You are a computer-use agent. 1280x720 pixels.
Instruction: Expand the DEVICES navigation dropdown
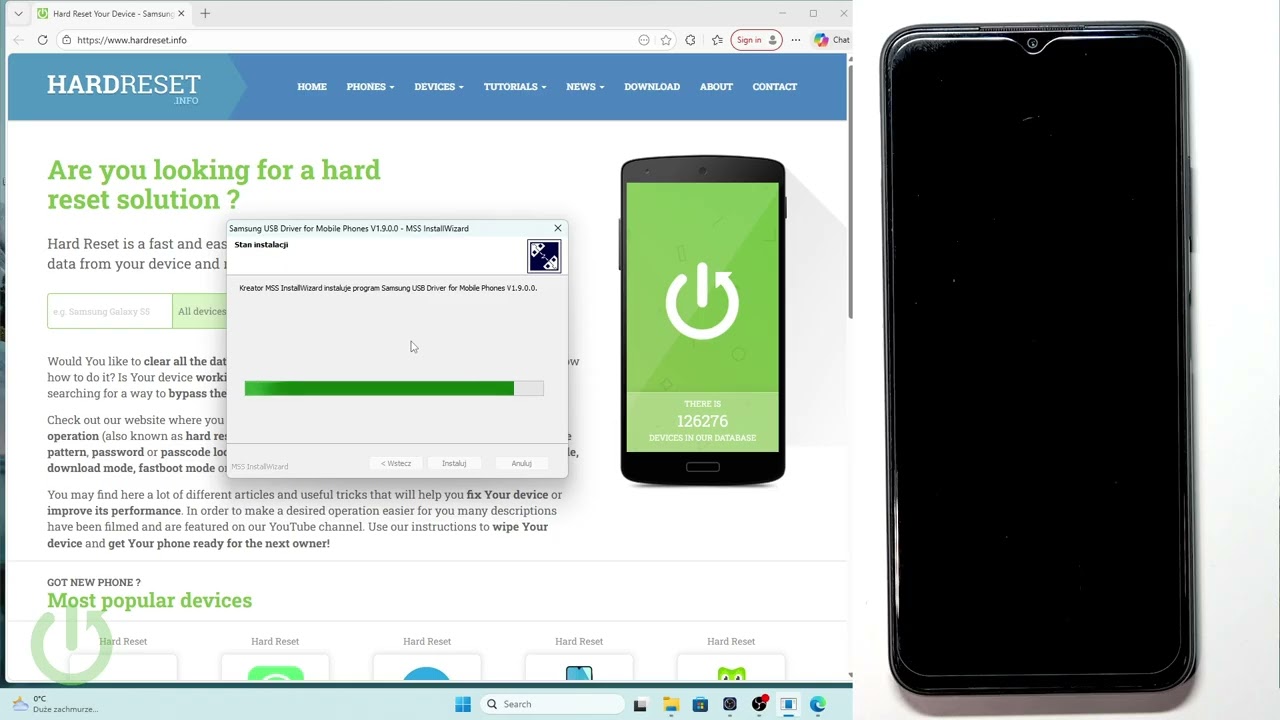[x=439, y=87]
